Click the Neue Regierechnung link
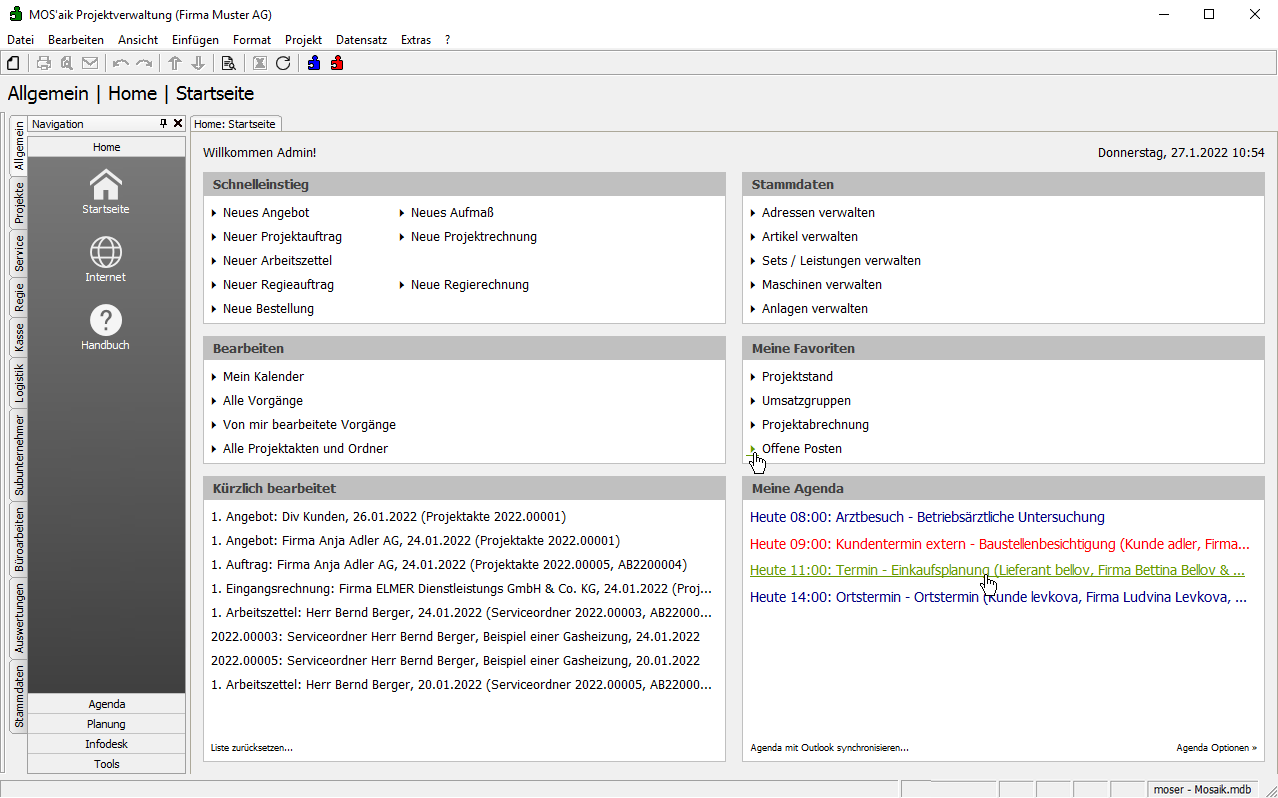The height and width of the screenshot is (798, 1278). tap(470, 285)
